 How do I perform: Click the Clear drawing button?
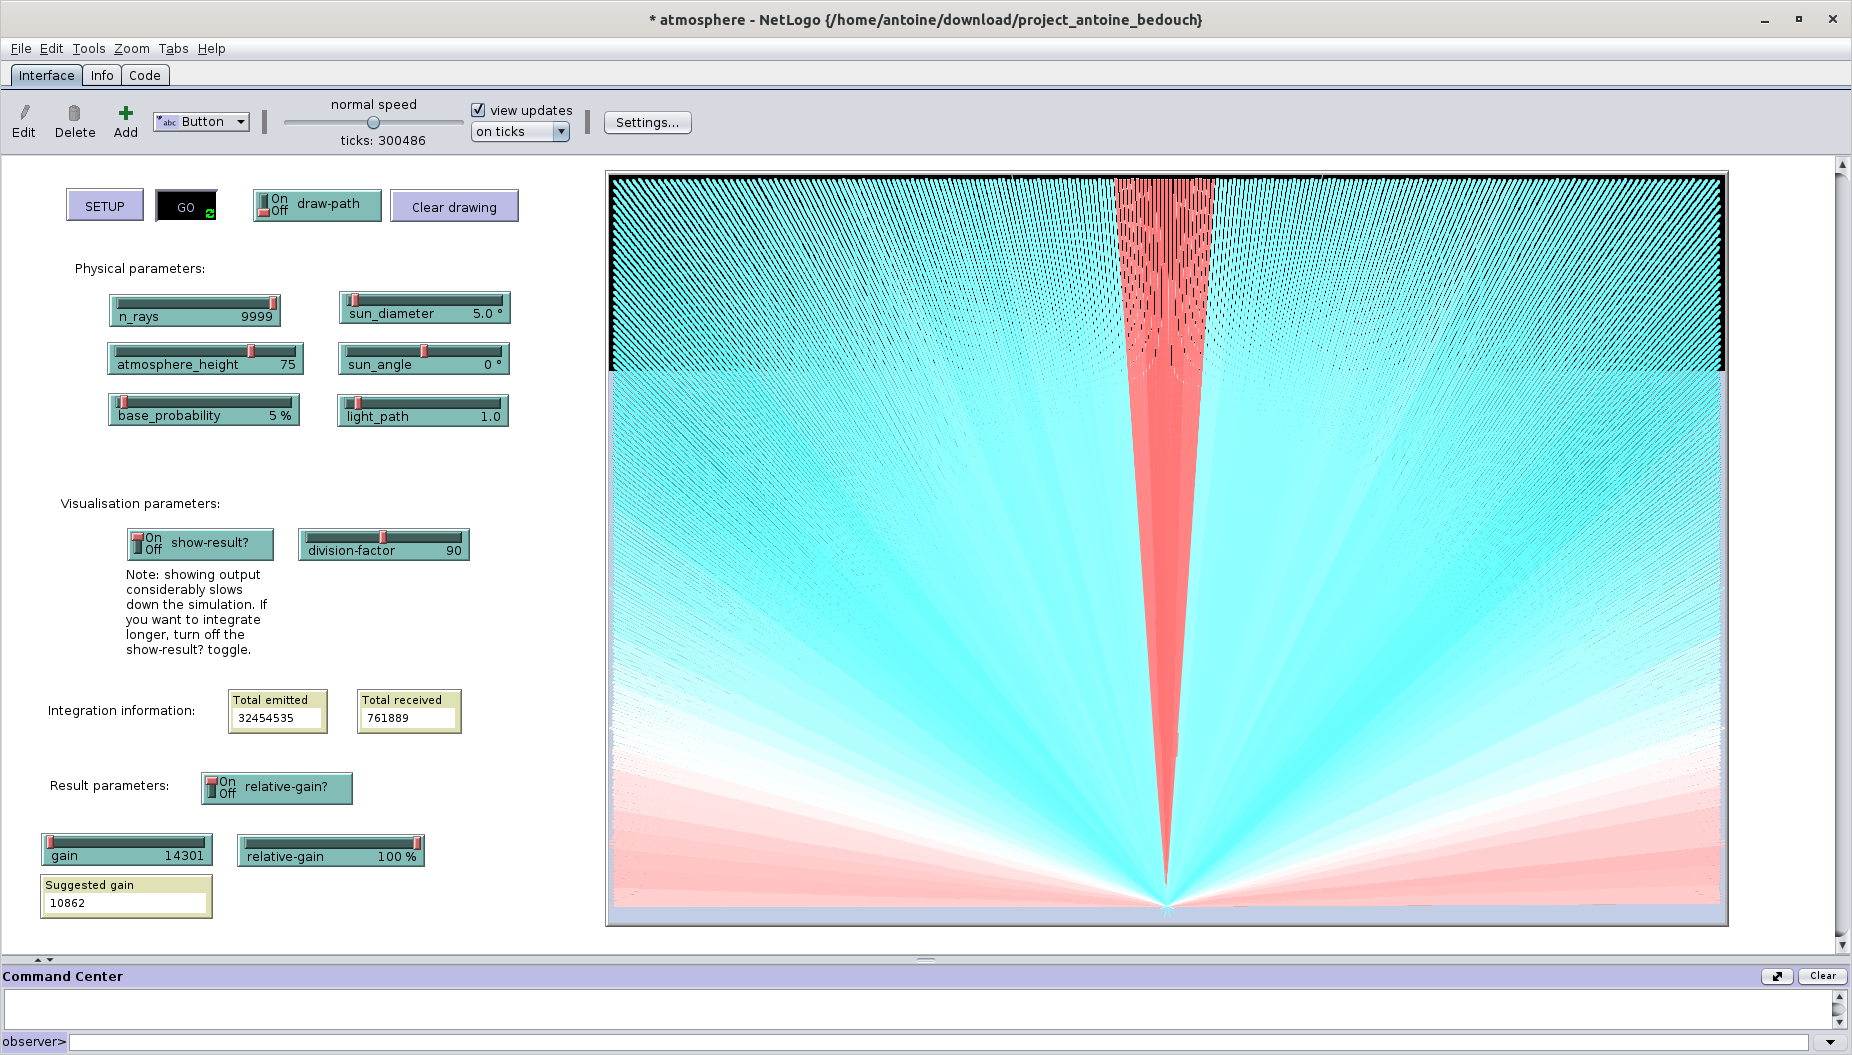click(454, 207)
